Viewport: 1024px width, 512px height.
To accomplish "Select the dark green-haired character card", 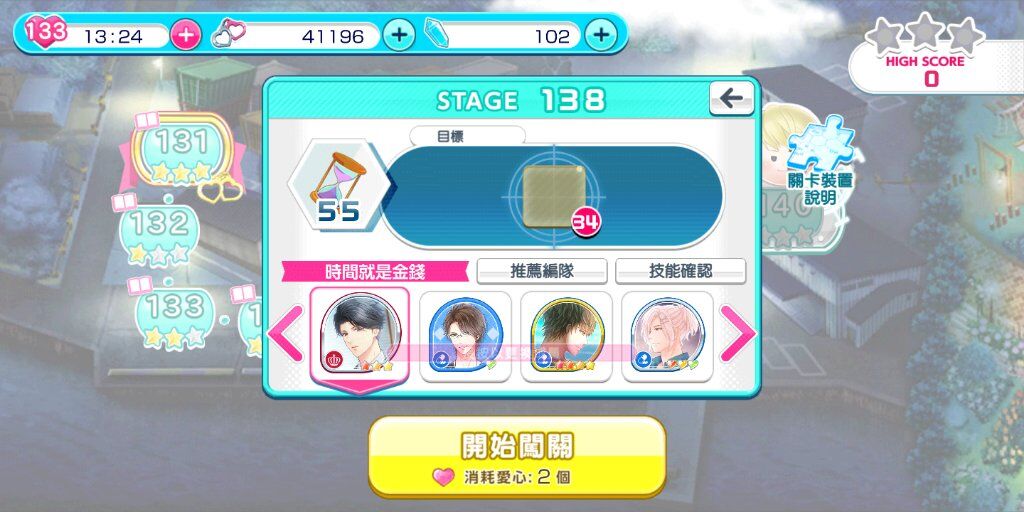I will (x=566, y=336).
